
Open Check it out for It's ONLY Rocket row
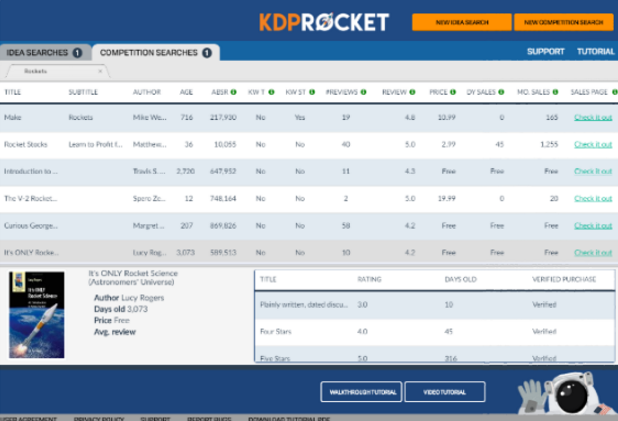pos(593,252)
